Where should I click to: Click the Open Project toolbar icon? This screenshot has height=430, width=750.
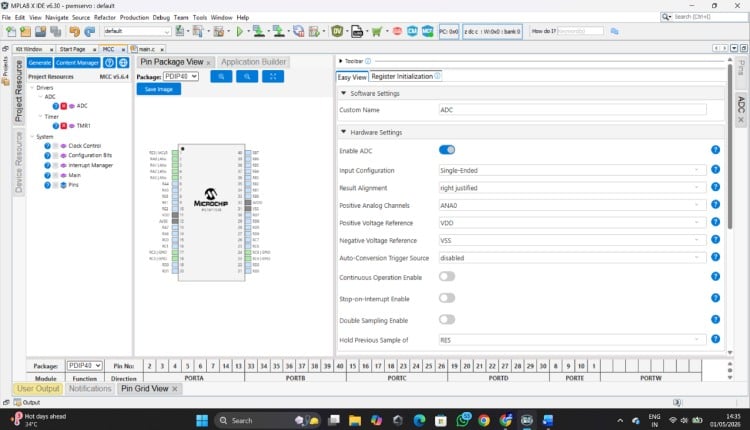[25, 32]
